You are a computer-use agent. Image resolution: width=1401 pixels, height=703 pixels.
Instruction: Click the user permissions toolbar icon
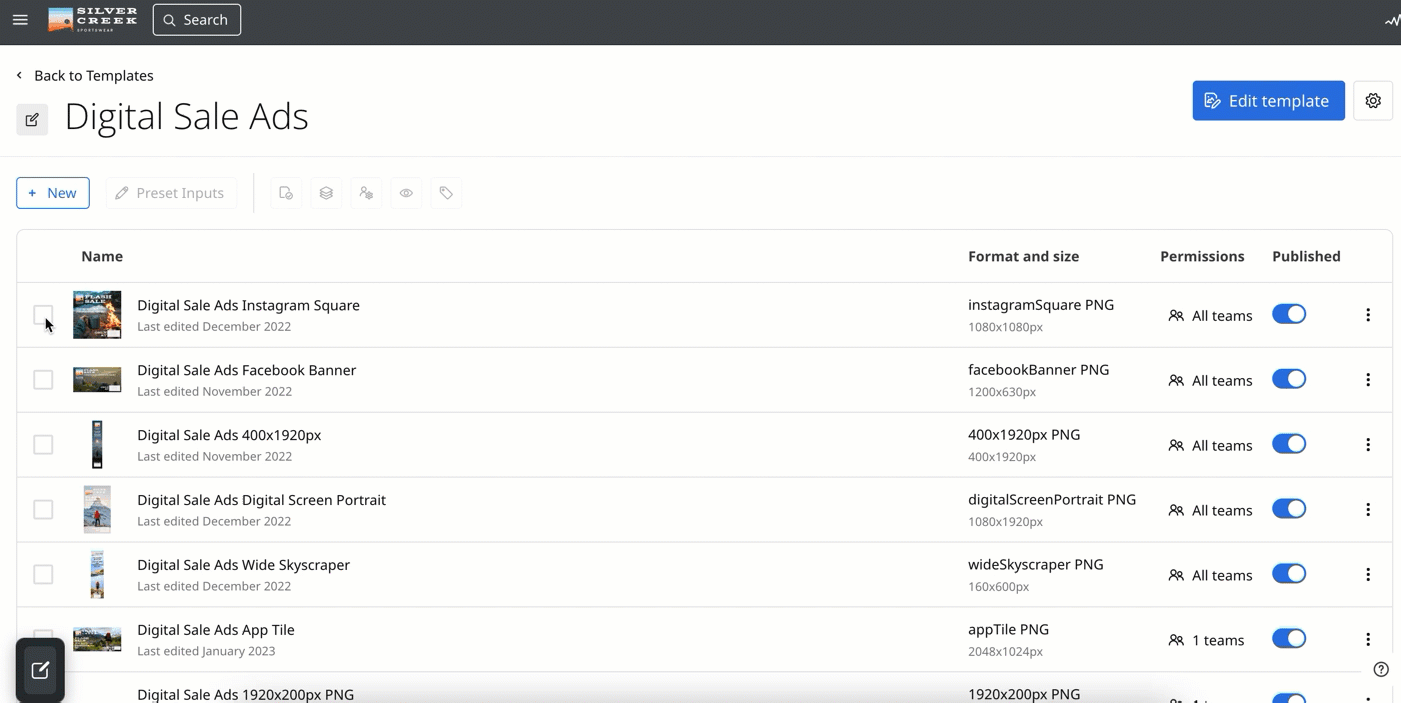point(366,193)
